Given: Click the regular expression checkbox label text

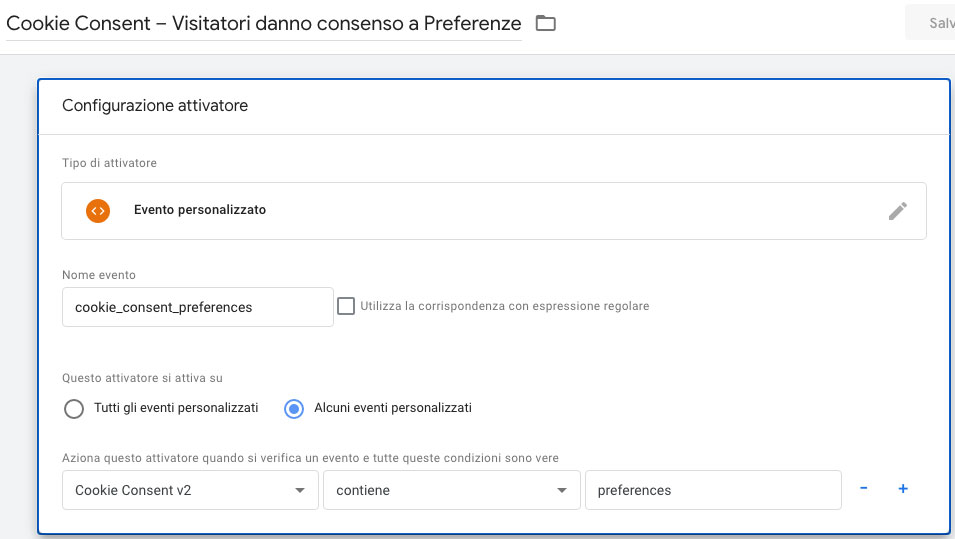Looking at the screenshot, I should [504, 306].
